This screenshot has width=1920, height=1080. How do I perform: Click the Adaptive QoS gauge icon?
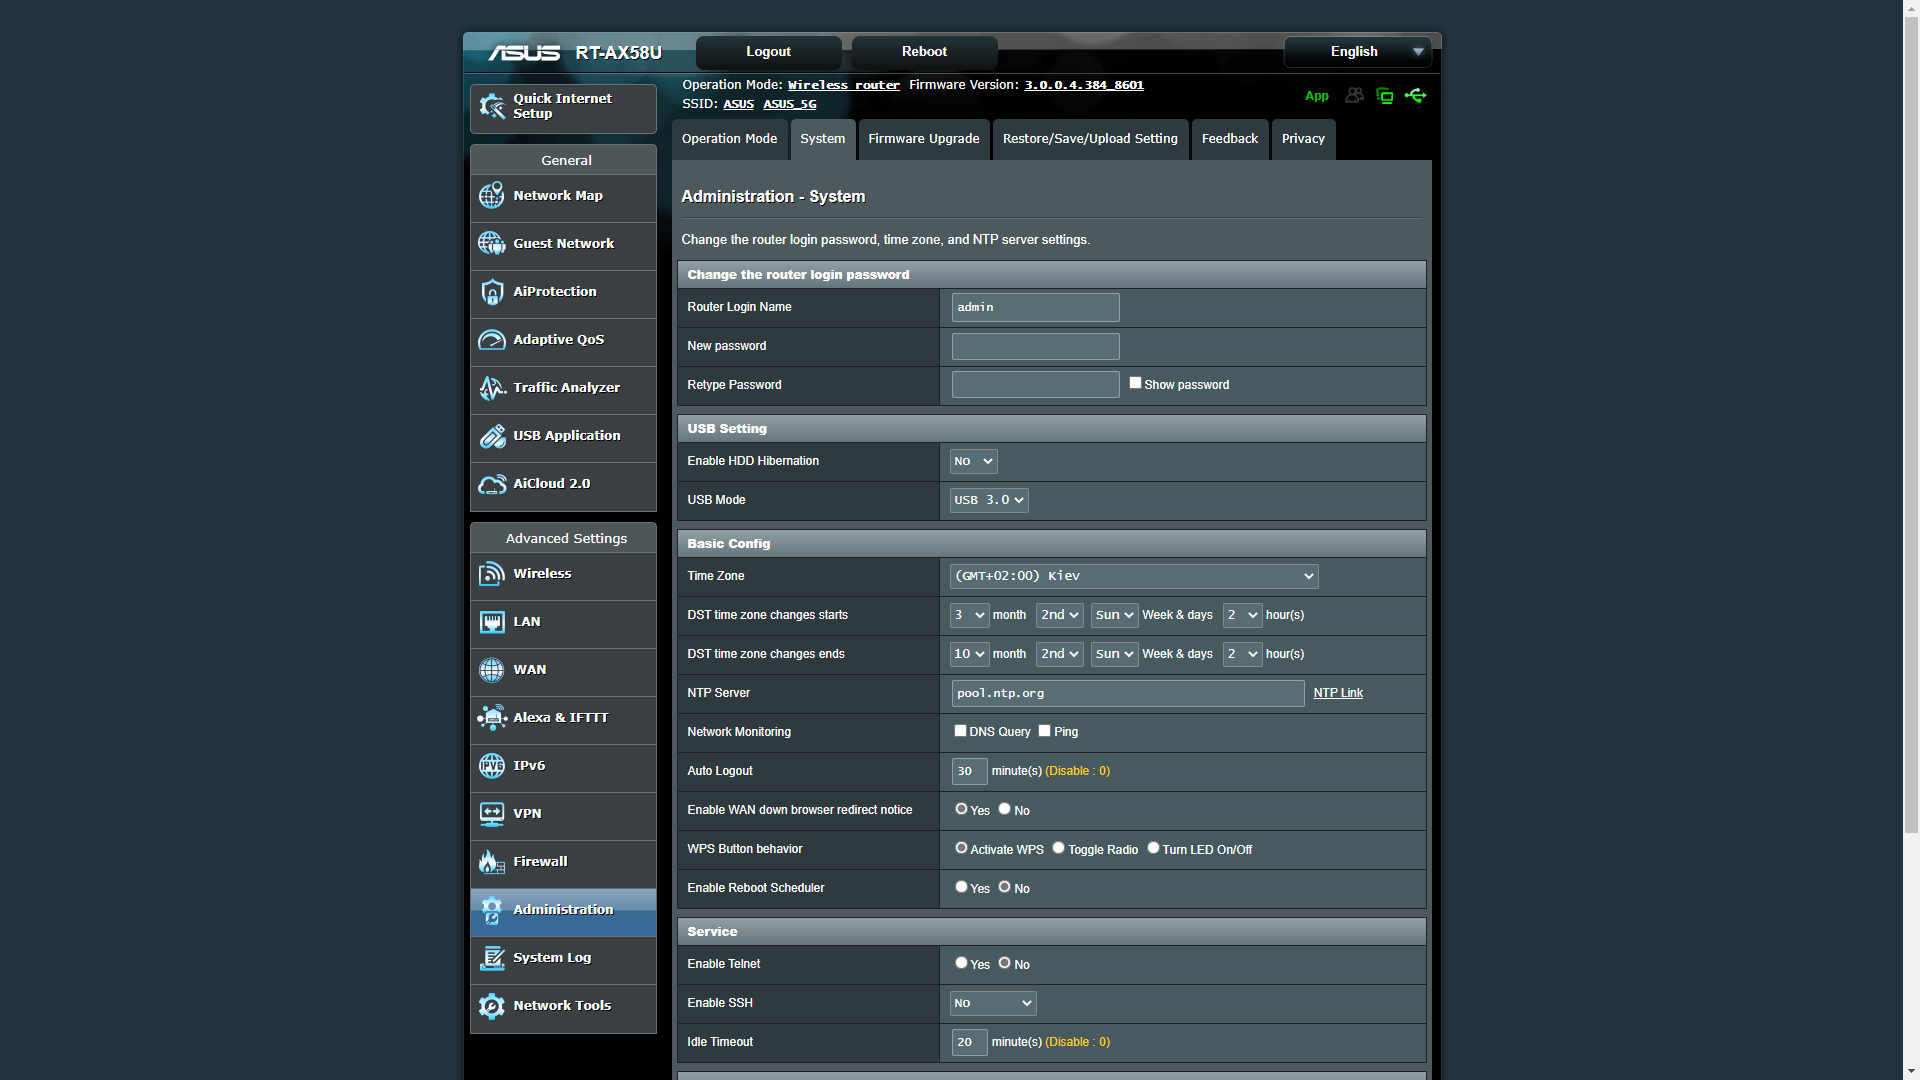point(491,340)
